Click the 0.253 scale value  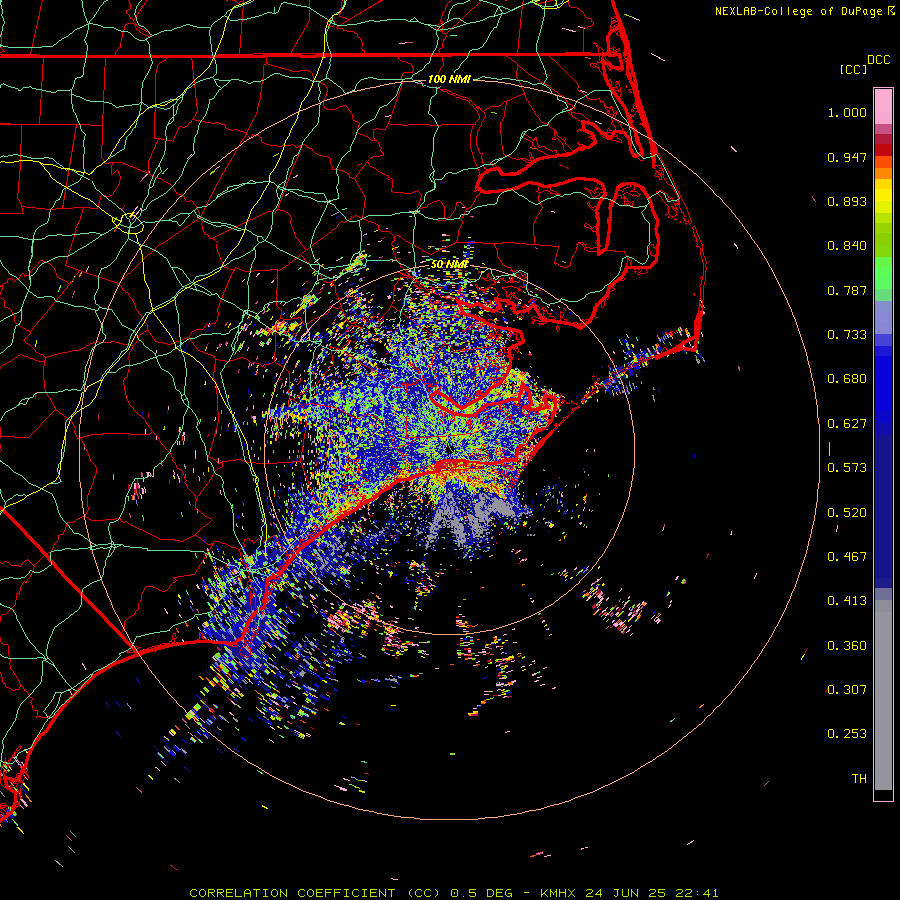point(847,734)
